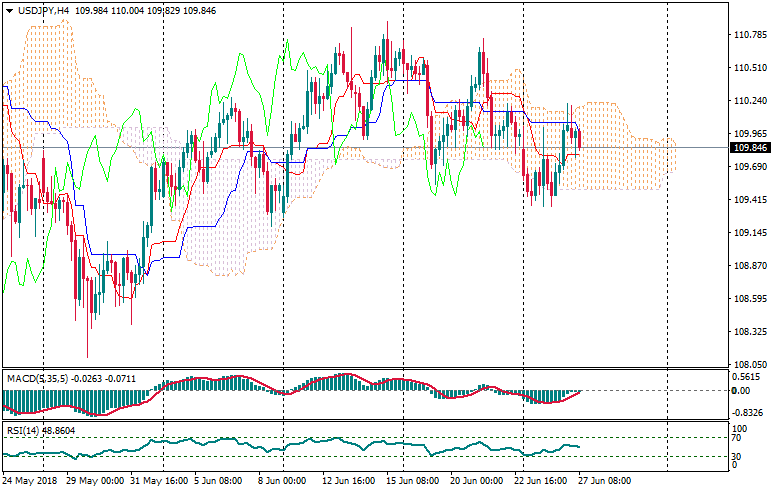Viewport: 771px width, 492px height.
Task: Click the 15 Jun 08:00 time label
Action: tap(413, 481)
